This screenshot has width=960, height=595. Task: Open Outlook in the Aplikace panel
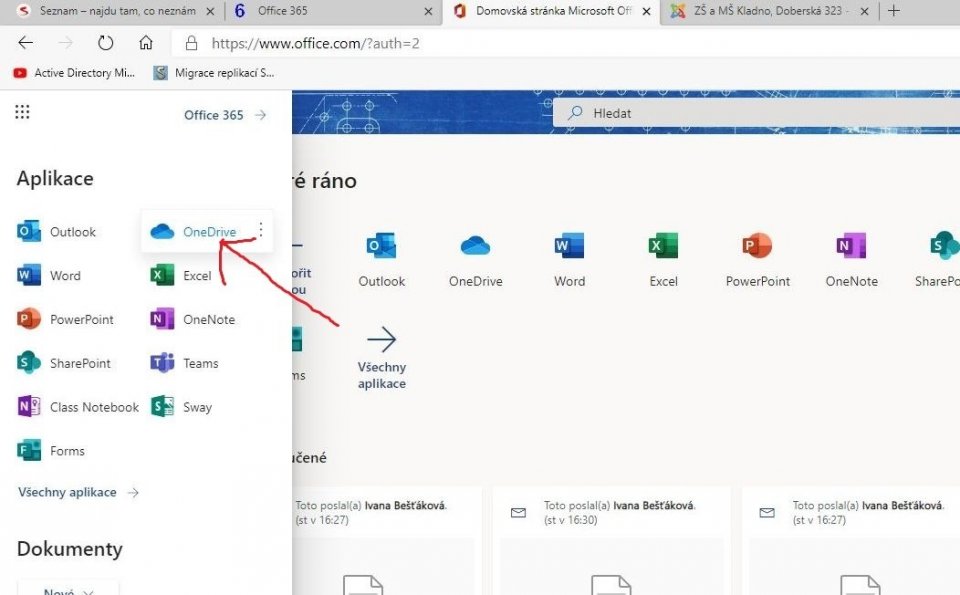click(56, 231)
